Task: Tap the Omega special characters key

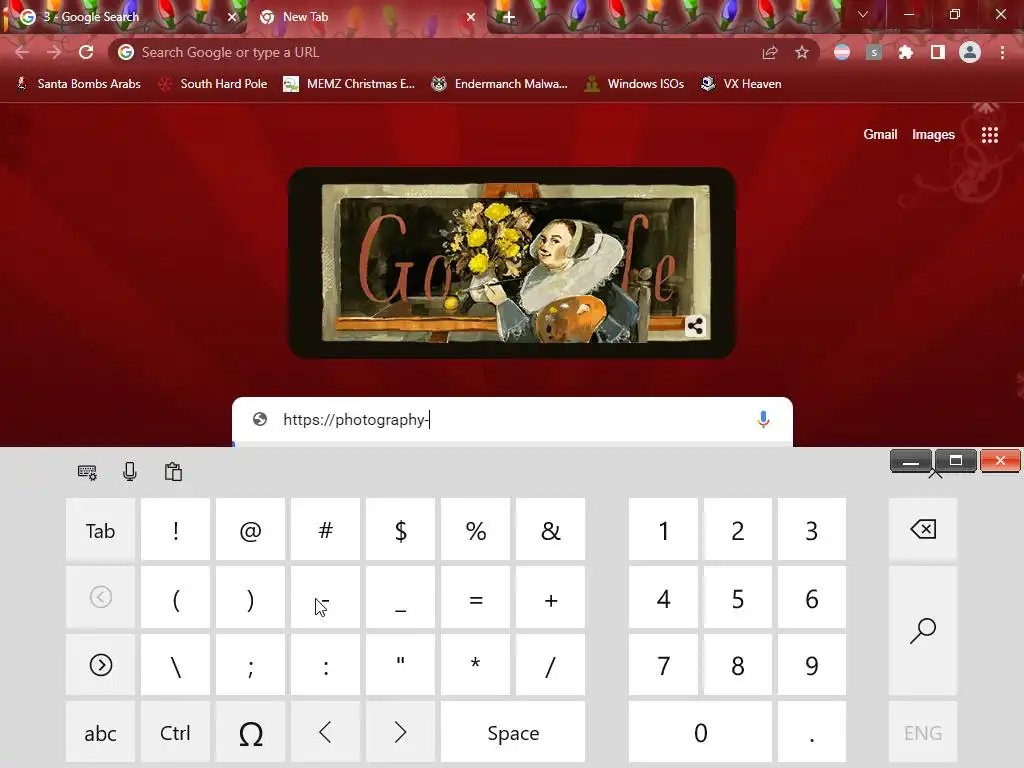Action: pos(251,733)
